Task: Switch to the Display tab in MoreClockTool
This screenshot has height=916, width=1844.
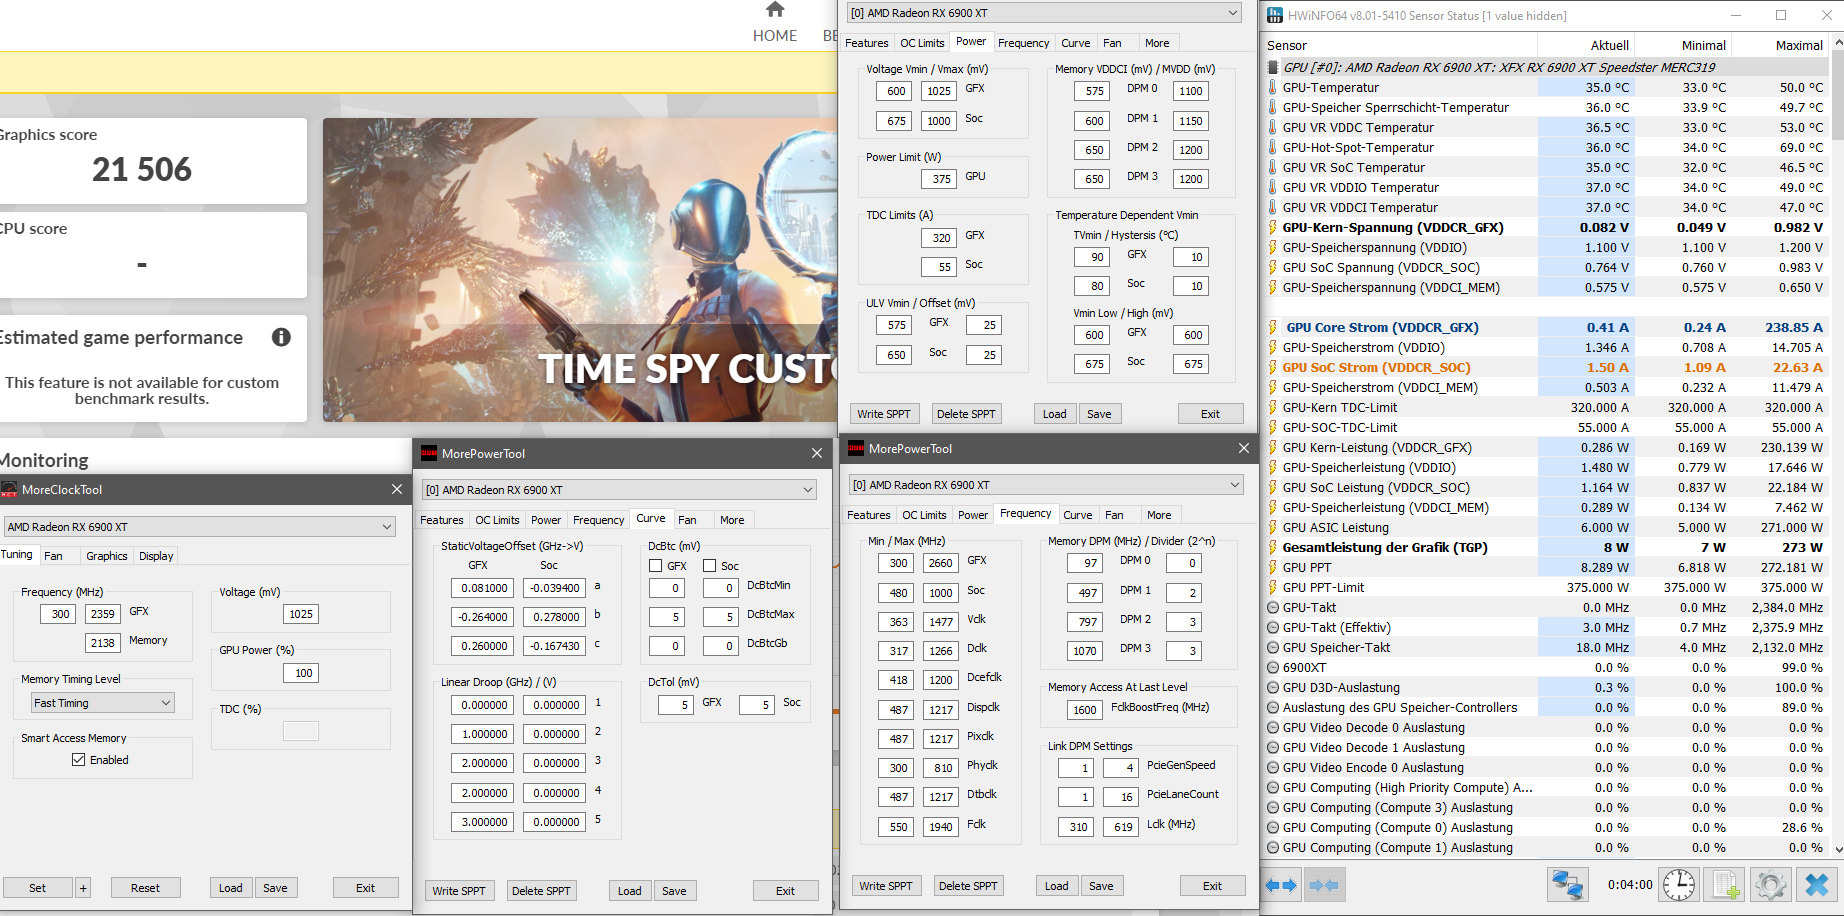Action: (156, 556)
